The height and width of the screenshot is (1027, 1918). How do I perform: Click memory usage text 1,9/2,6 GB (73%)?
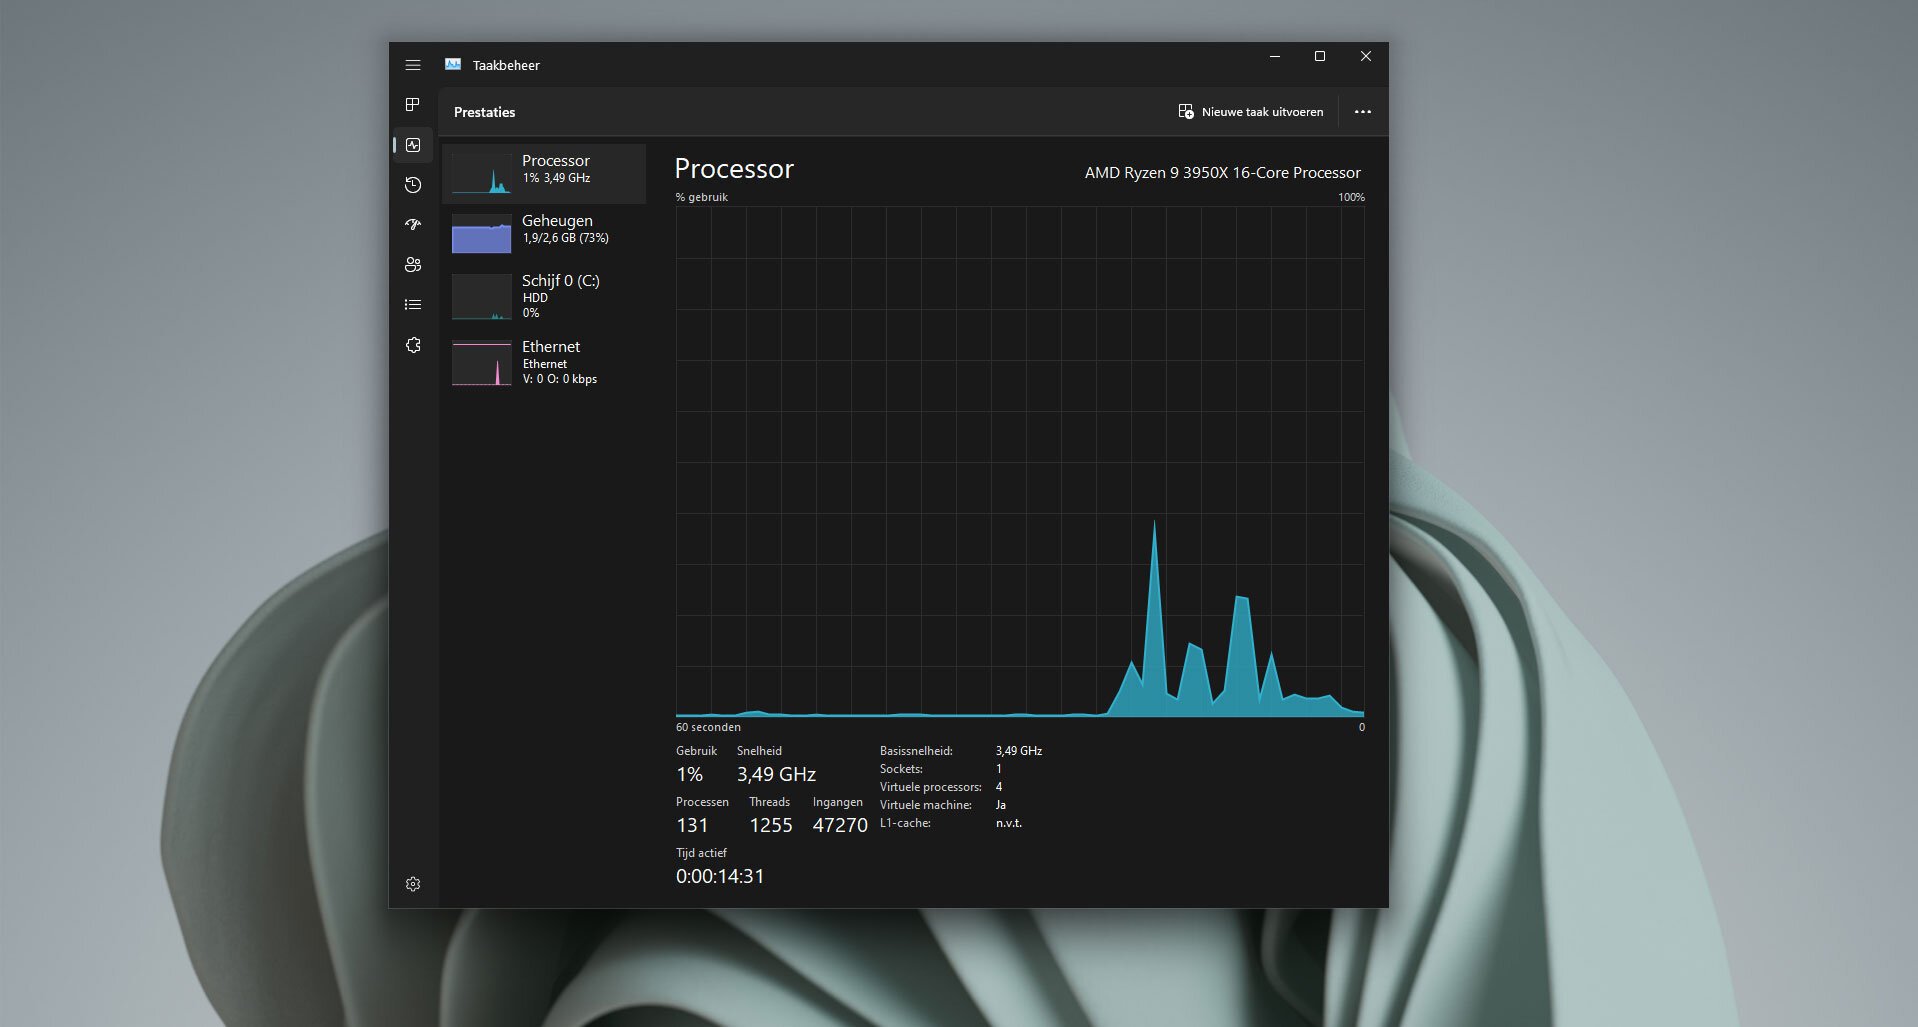pos(566,238)
